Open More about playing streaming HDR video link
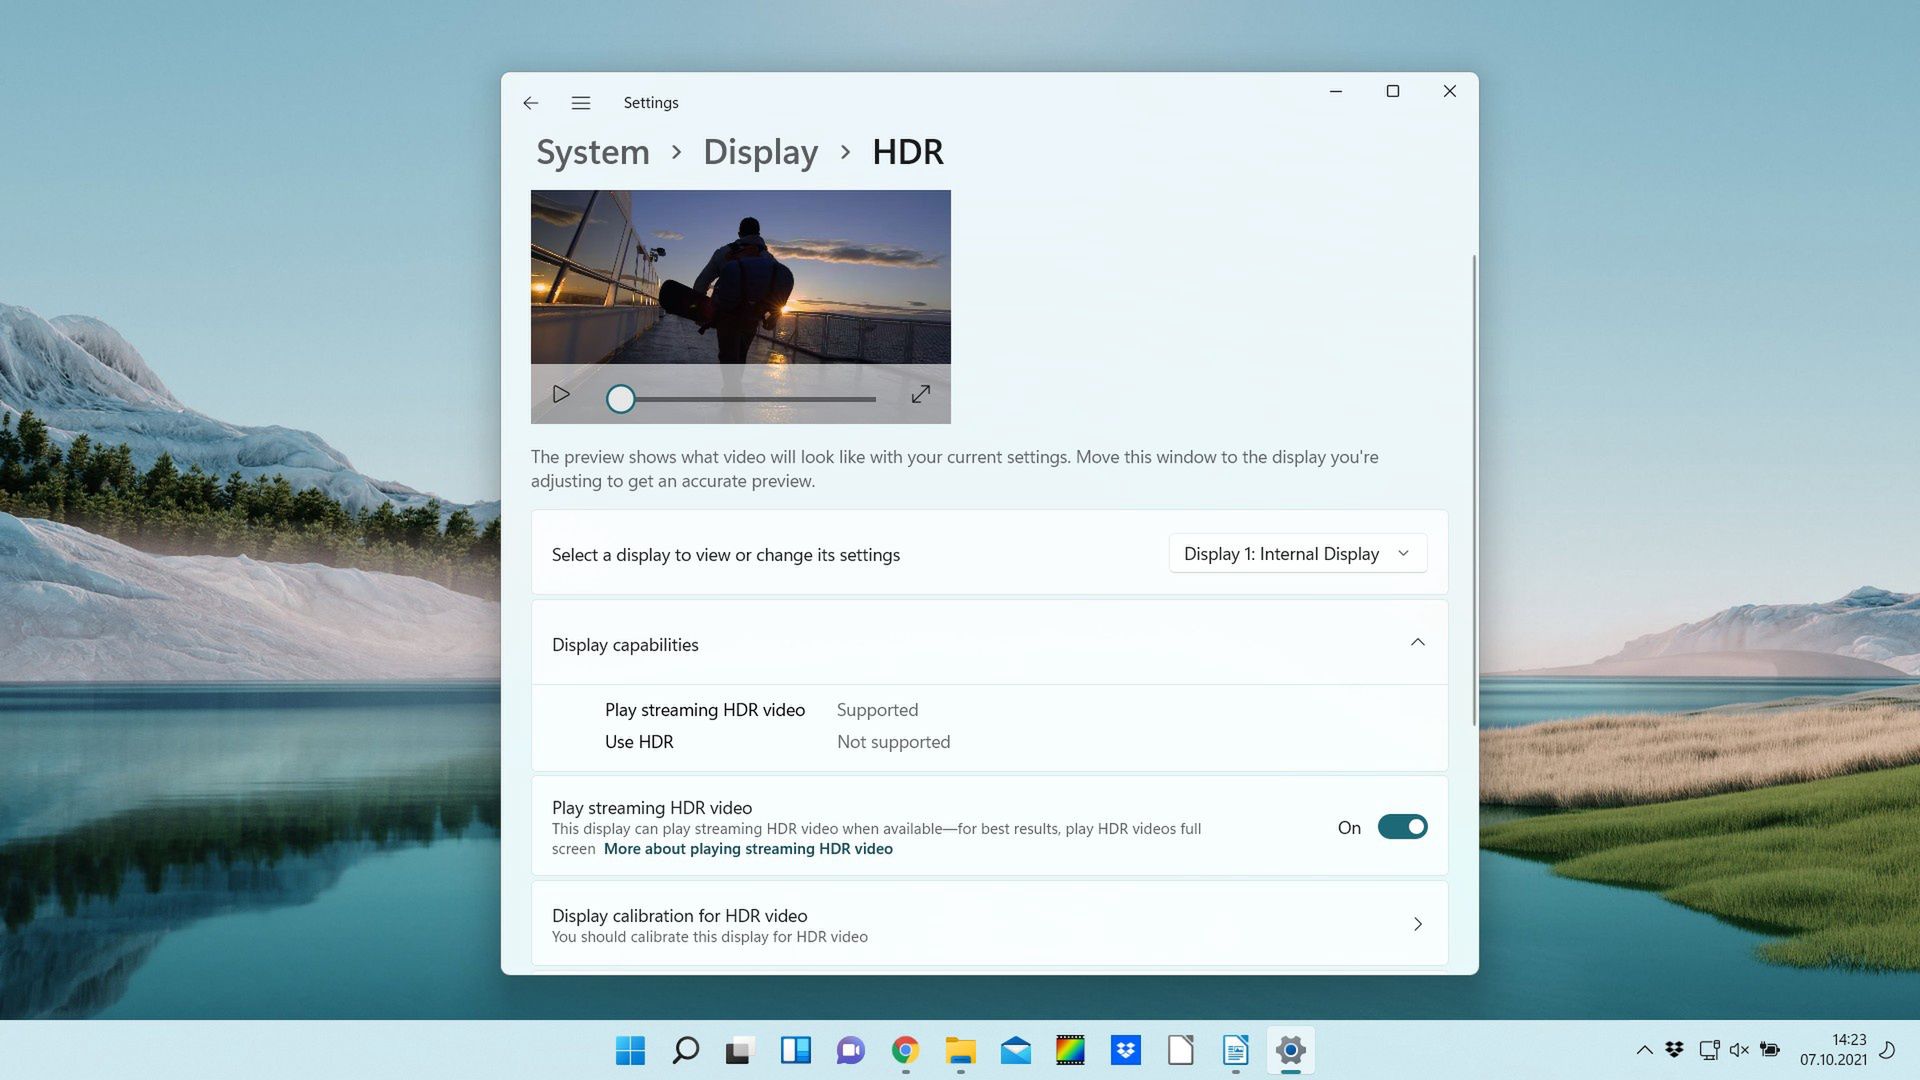 (x=748, y=849)
